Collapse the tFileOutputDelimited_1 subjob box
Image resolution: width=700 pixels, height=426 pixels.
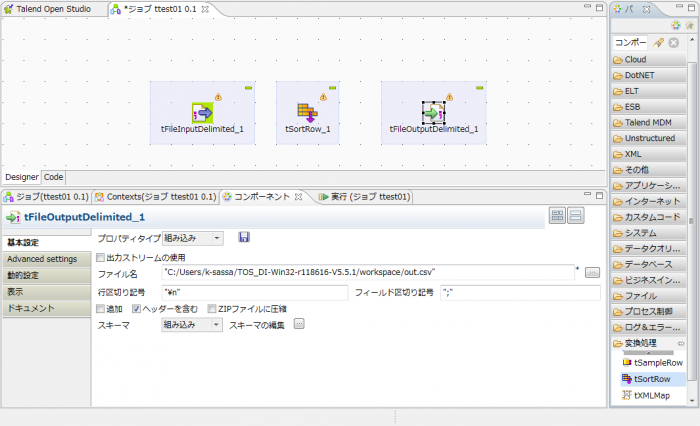click(479, 88)
